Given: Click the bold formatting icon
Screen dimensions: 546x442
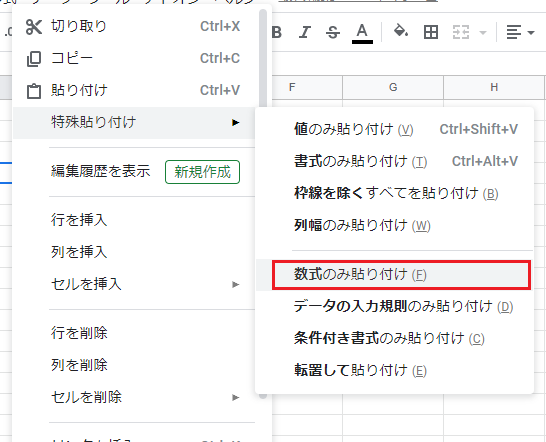Looking at the screenshot, I should coord(277,33).
